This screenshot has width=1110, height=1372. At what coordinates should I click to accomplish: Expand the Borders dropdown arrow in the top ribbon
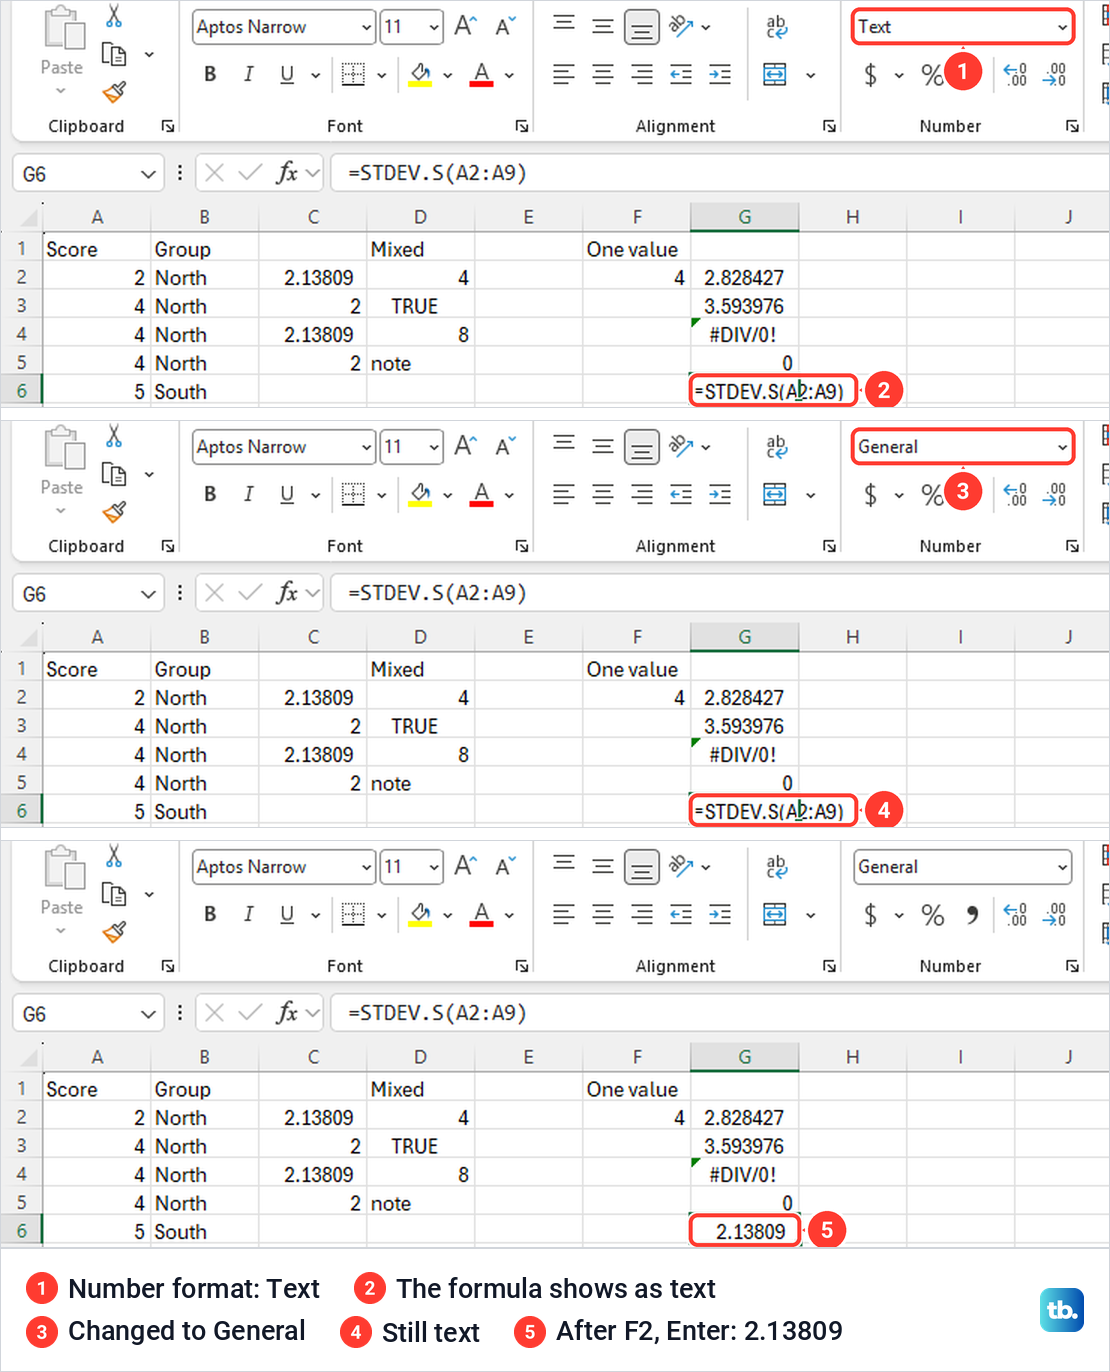point(381,75)
